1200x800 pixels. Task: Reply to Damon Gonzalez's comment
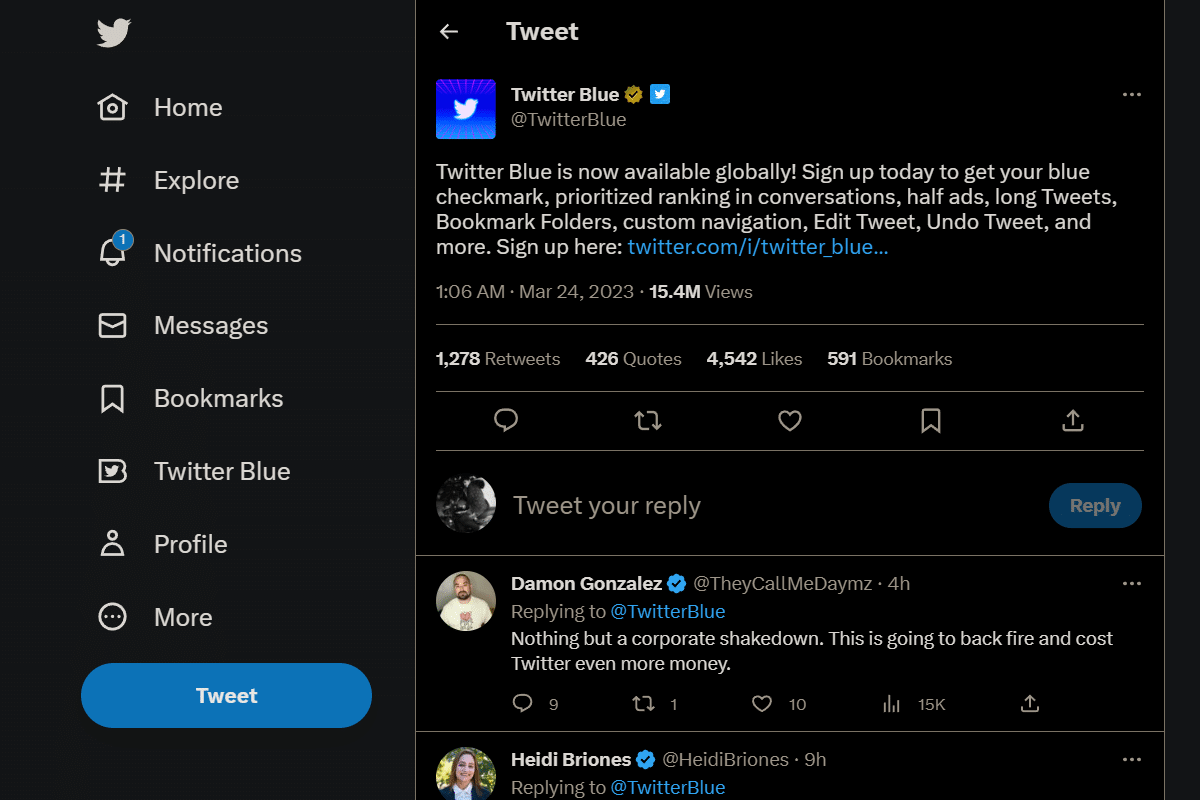coord(522,703)
